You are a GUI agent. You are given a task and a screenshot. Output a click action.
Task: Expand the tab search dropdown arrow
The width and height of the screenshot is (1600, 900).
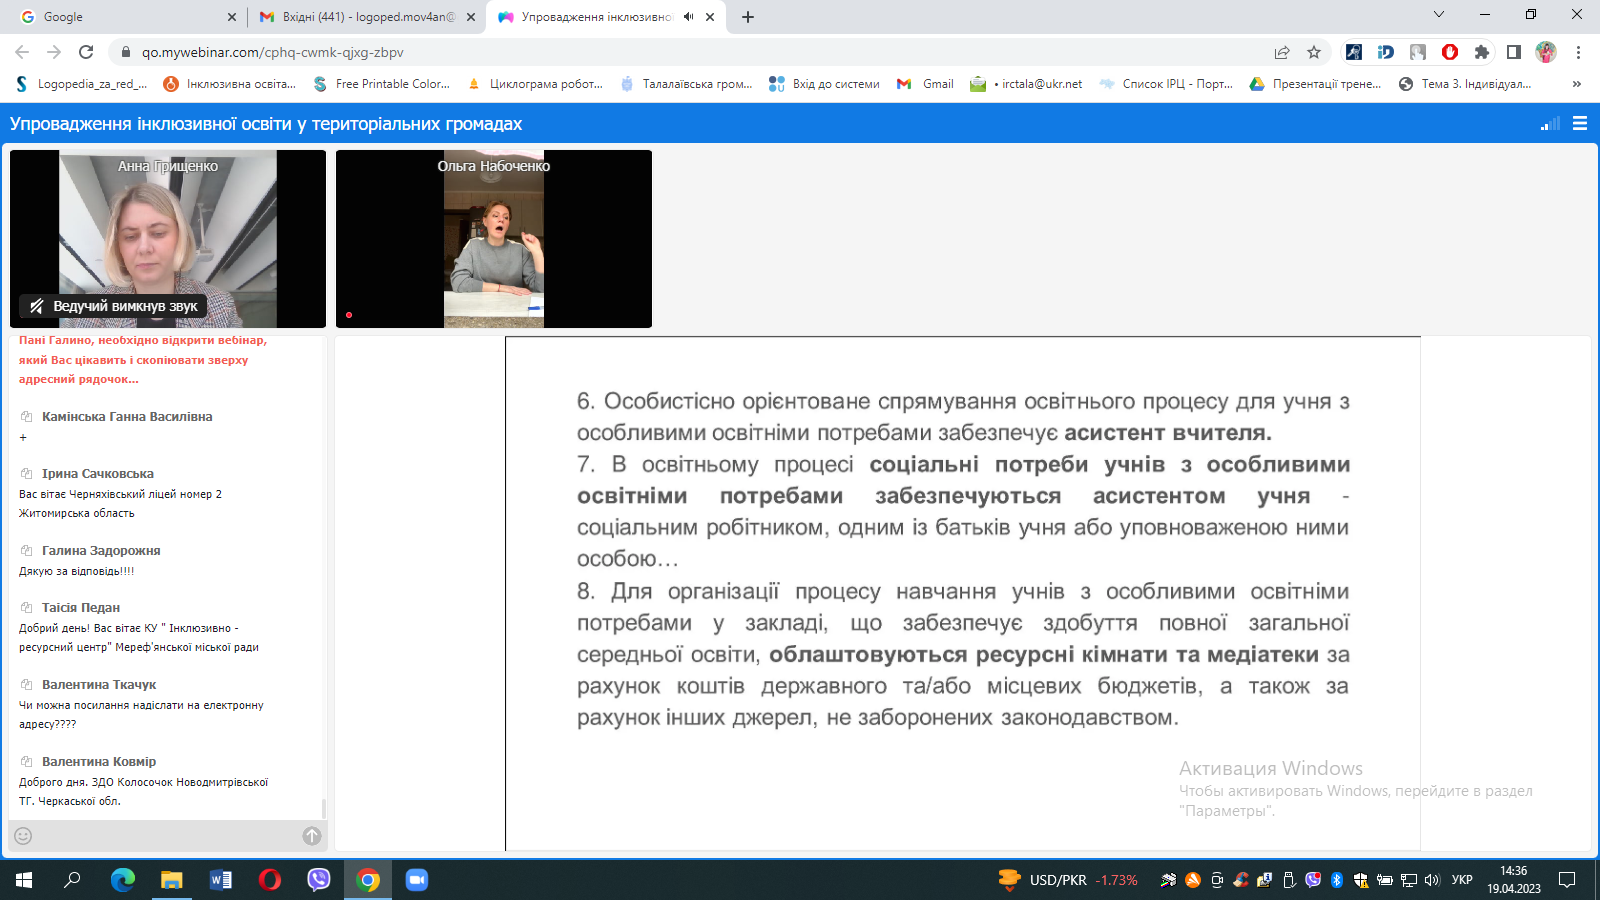tap(1439, 14)
